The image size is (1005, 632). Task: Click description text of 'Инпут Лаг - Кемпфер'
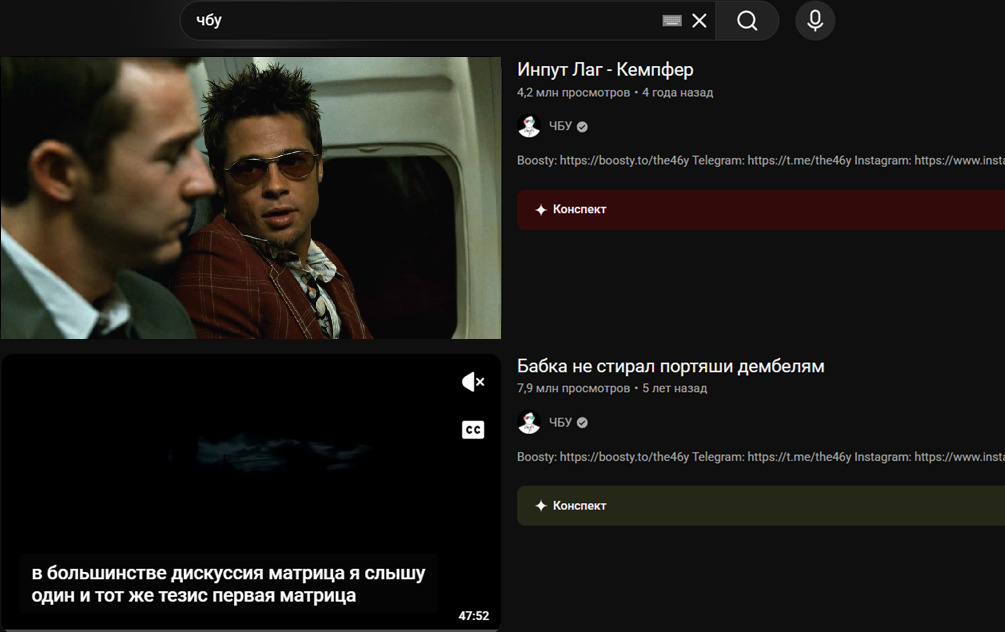761,160
